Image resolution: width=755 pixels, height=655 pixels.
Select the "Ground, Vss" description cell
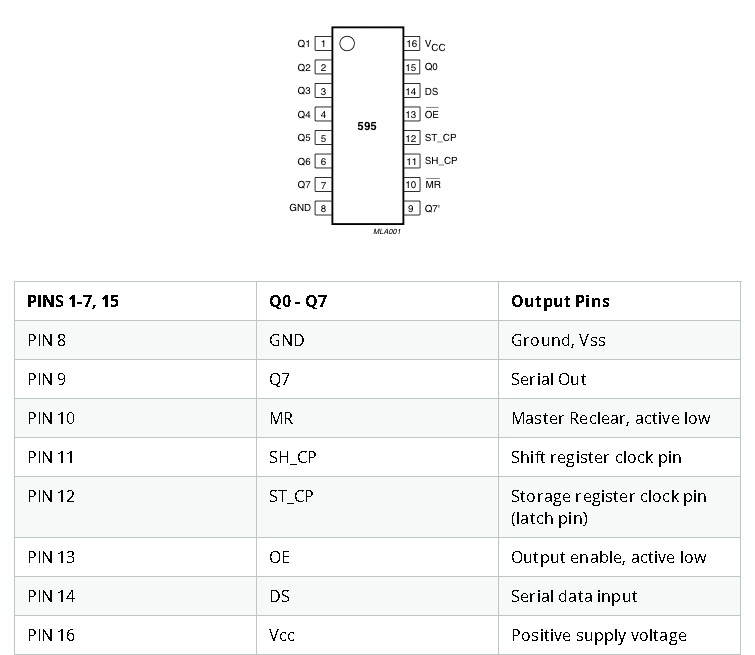point(558,340)
